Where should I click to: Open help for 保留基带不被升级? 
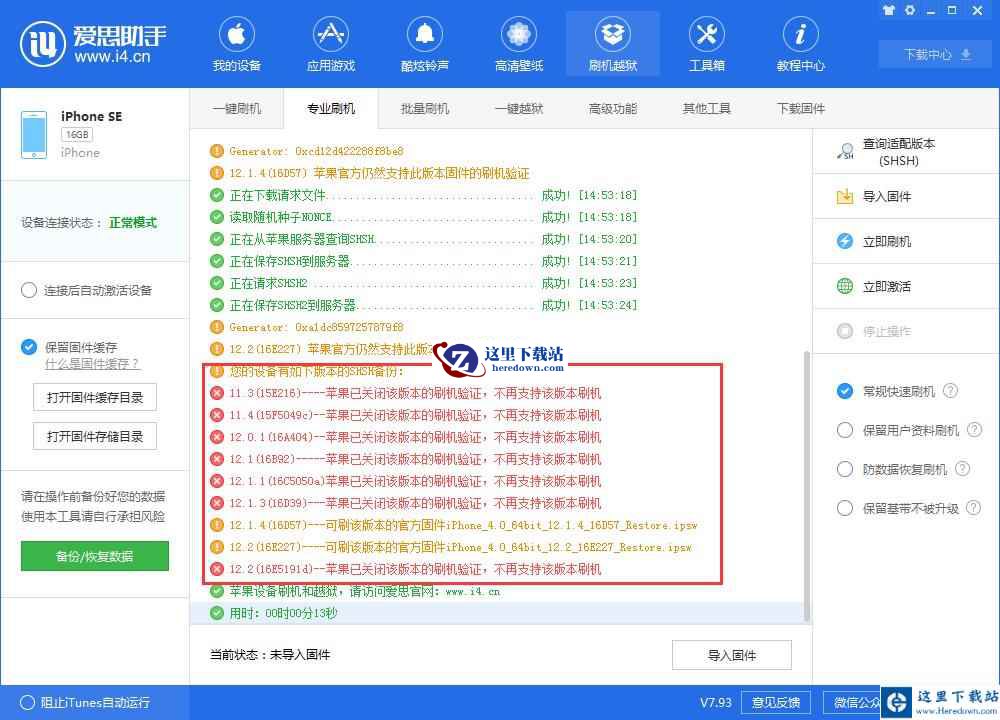[974, 508]
